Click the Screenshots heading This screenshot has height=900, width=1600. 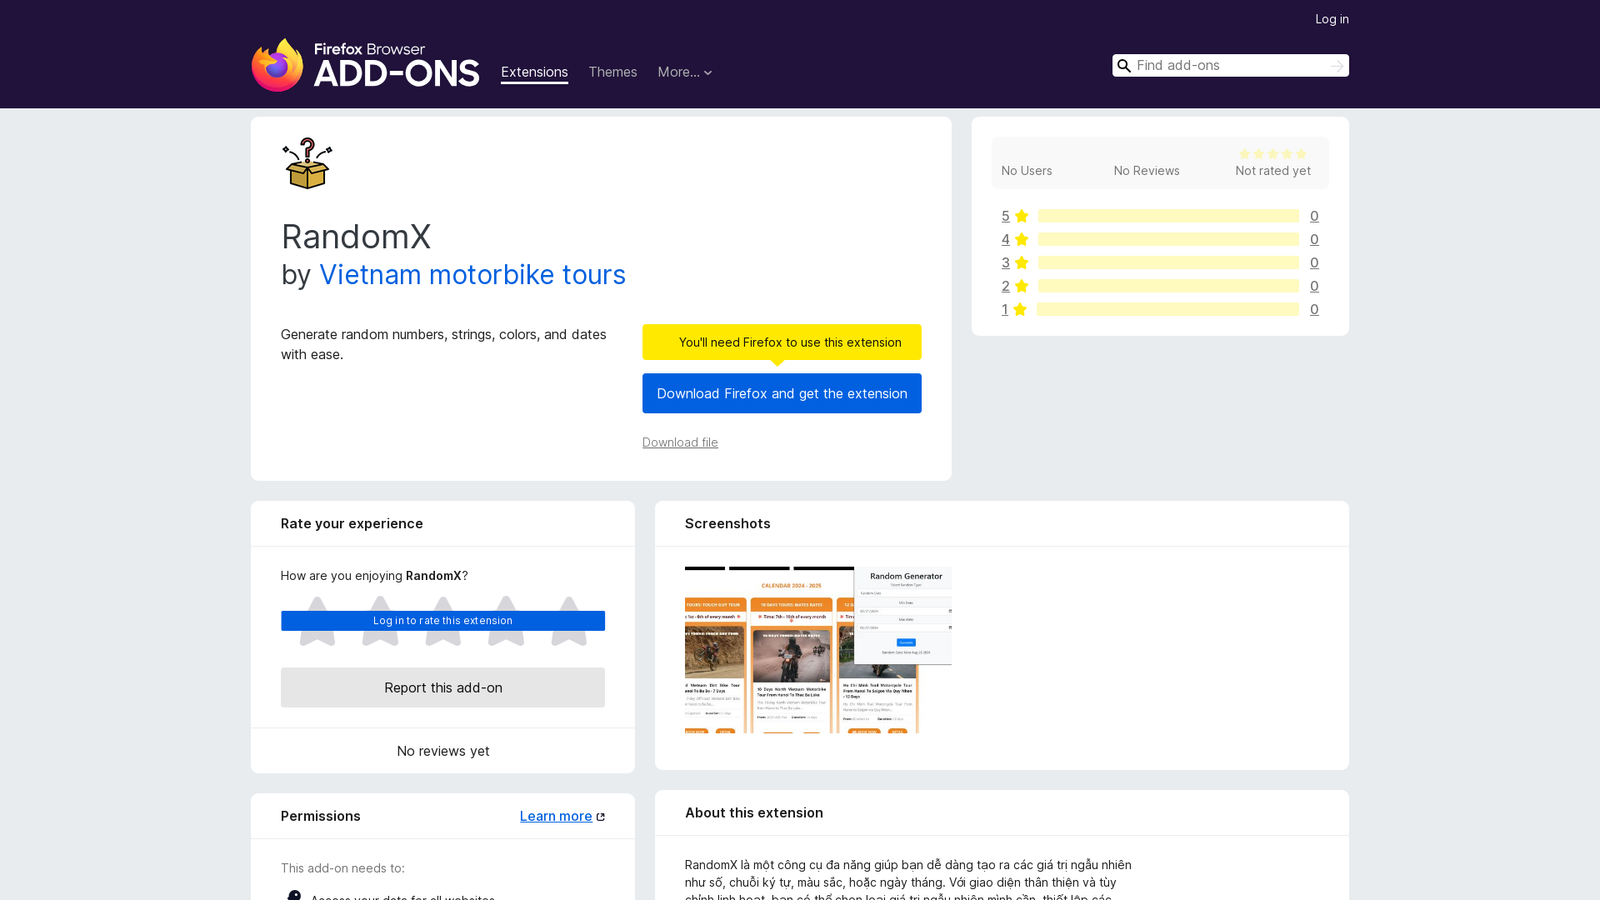pos(728,524)
